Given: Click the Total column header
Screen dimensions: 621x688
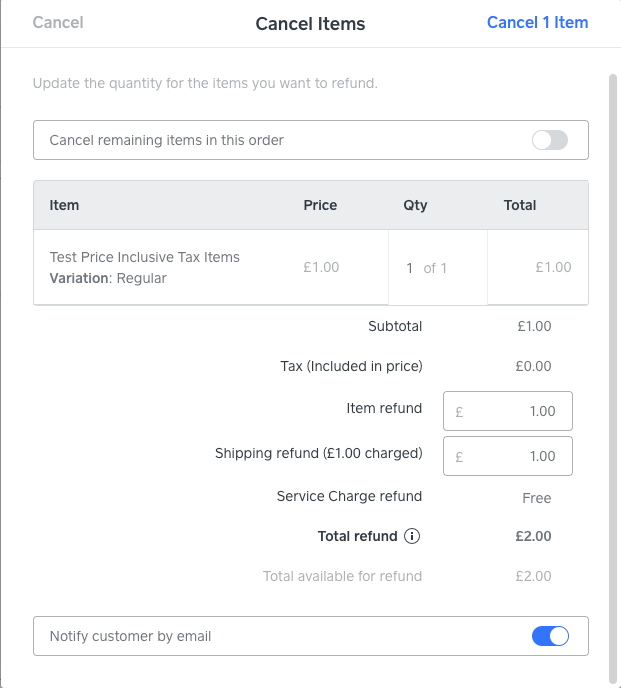Looking at the screenshot, I should (x=520, y=205).
